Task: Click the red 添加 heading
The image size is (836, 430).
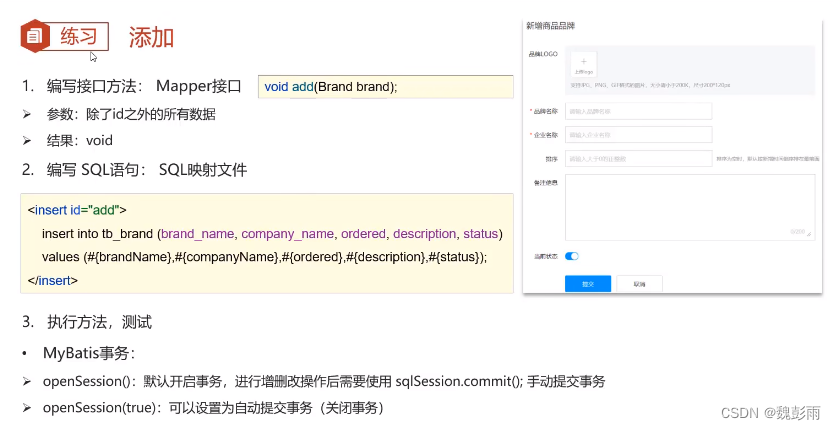Action: (x=151, y=37)
